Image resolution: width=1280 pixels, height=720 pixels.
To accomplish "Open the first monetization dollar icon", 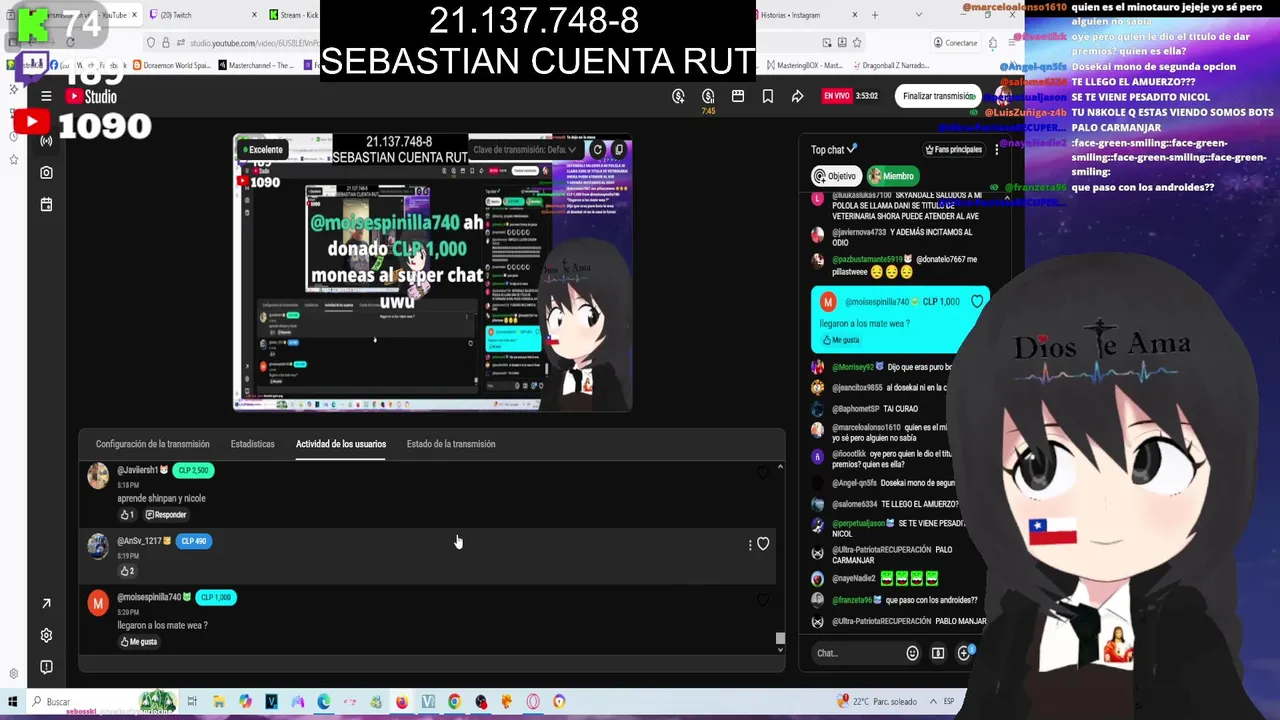I will coord(678,96).
